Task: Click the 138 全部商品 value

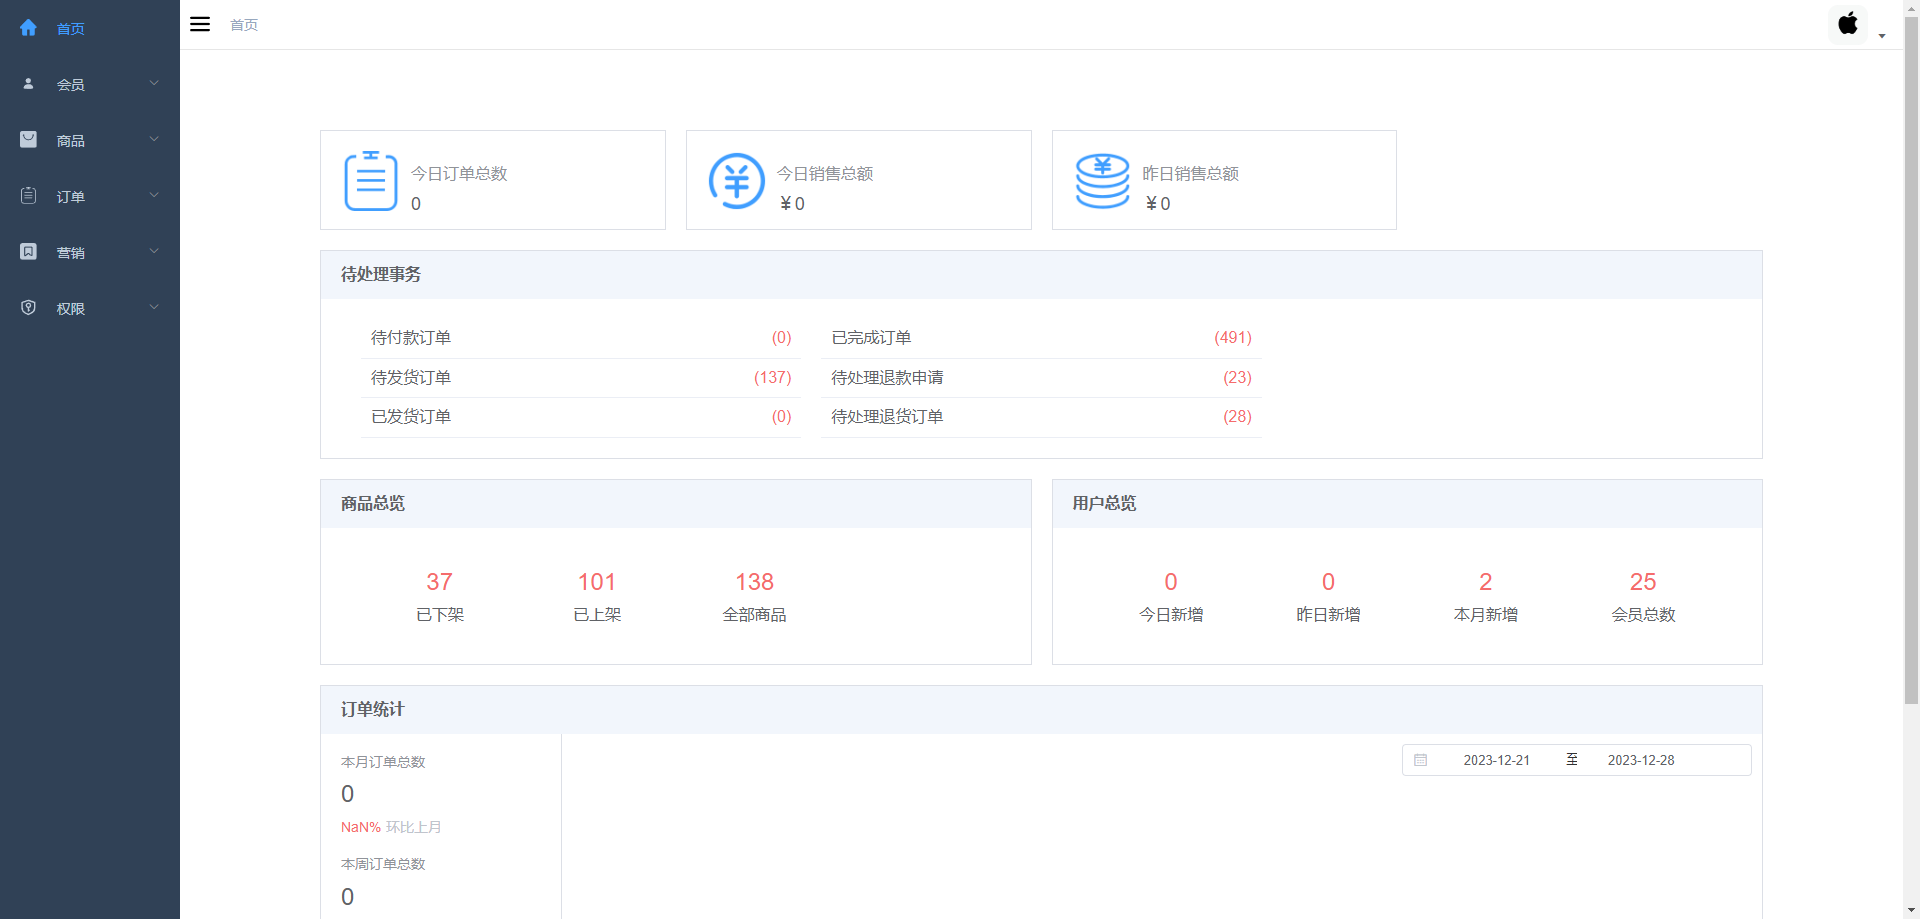Action: pyautogui.click(x=754, y=582)
